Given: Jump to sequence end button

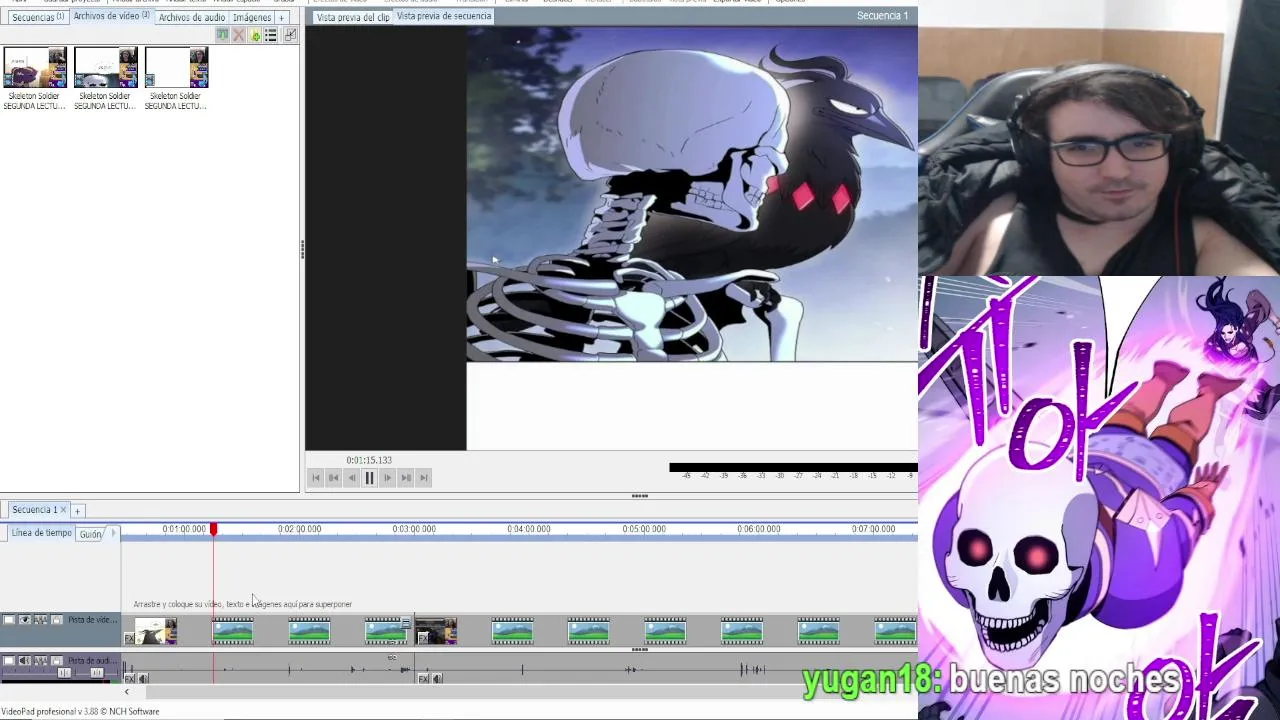Looking at the screenshot, I should pos(423,478).
